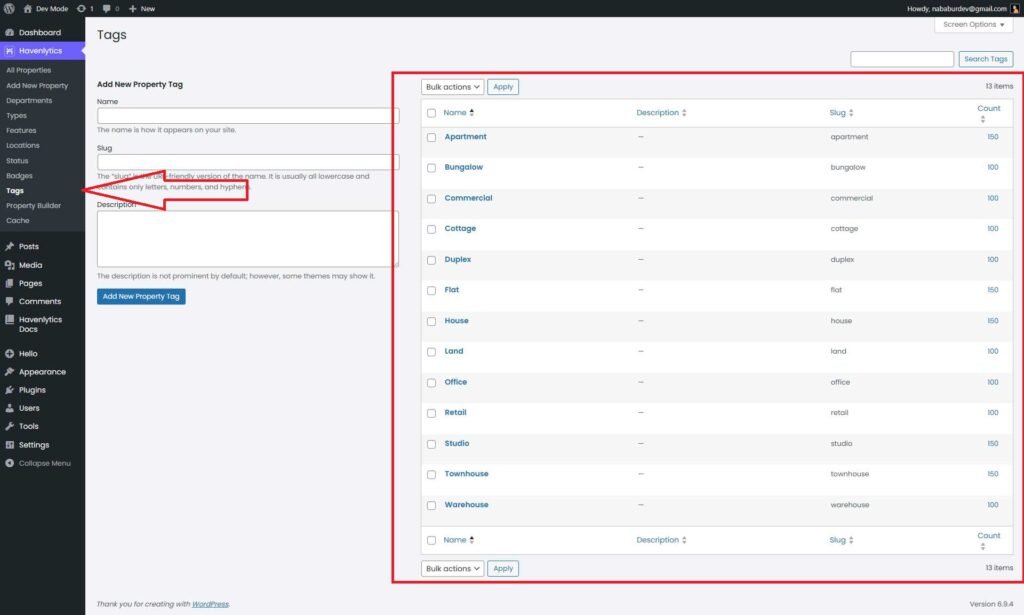Check the select-all box in table header
Screen dimensions: 1024x615
pyautogui.click(x=432, y=113)
